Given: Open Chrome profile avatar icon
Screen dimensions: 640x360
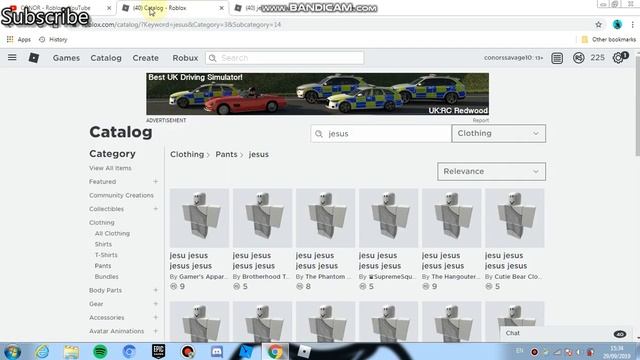Looking at the screenshot, I should click(617, 24).
